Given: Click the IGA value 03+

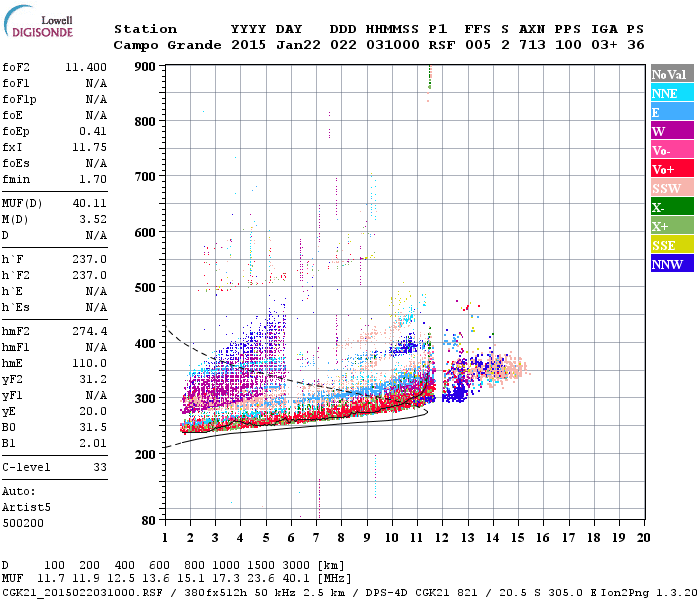Looking at the screenshot, I should click(x=604, y=45).
